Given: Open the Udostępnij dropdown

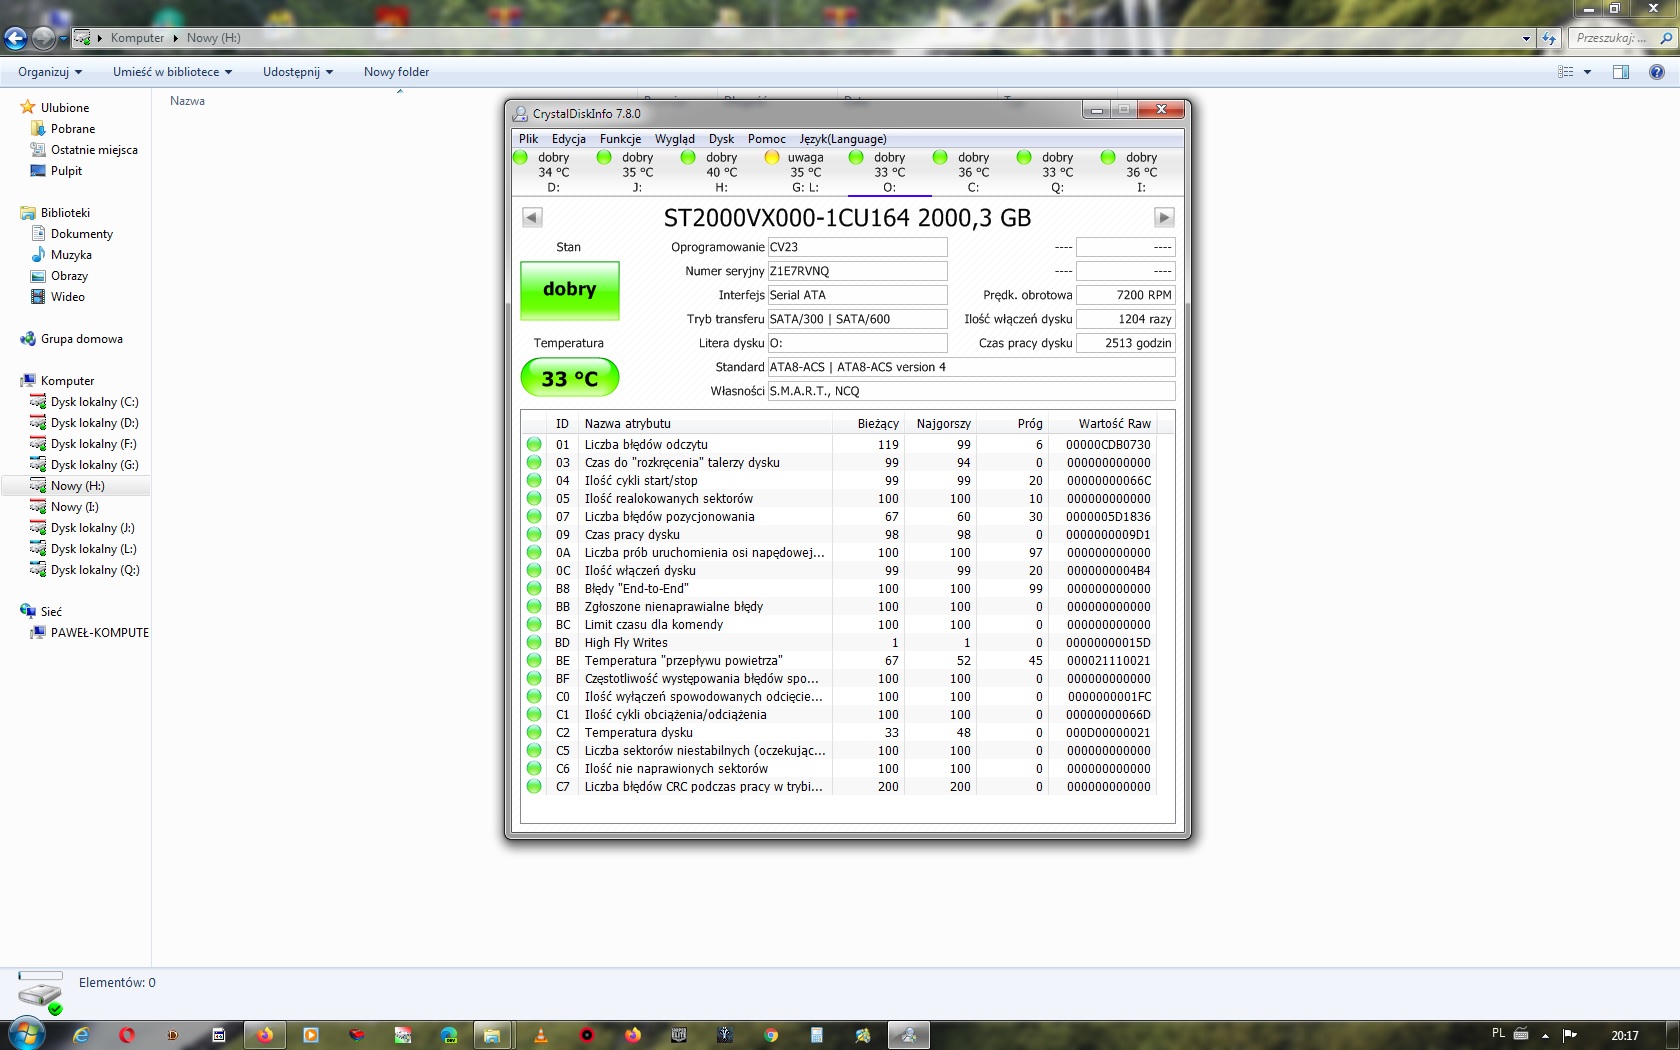Looking at the screenshot, I should pyautogui.click(x=298, y=72).
